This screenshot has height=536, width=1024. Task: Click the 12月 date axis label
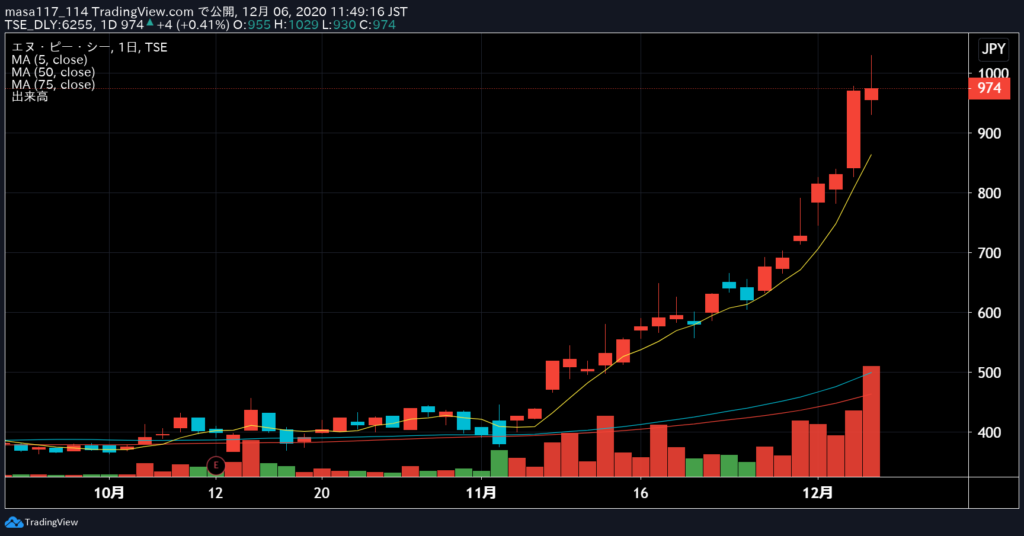818,493
